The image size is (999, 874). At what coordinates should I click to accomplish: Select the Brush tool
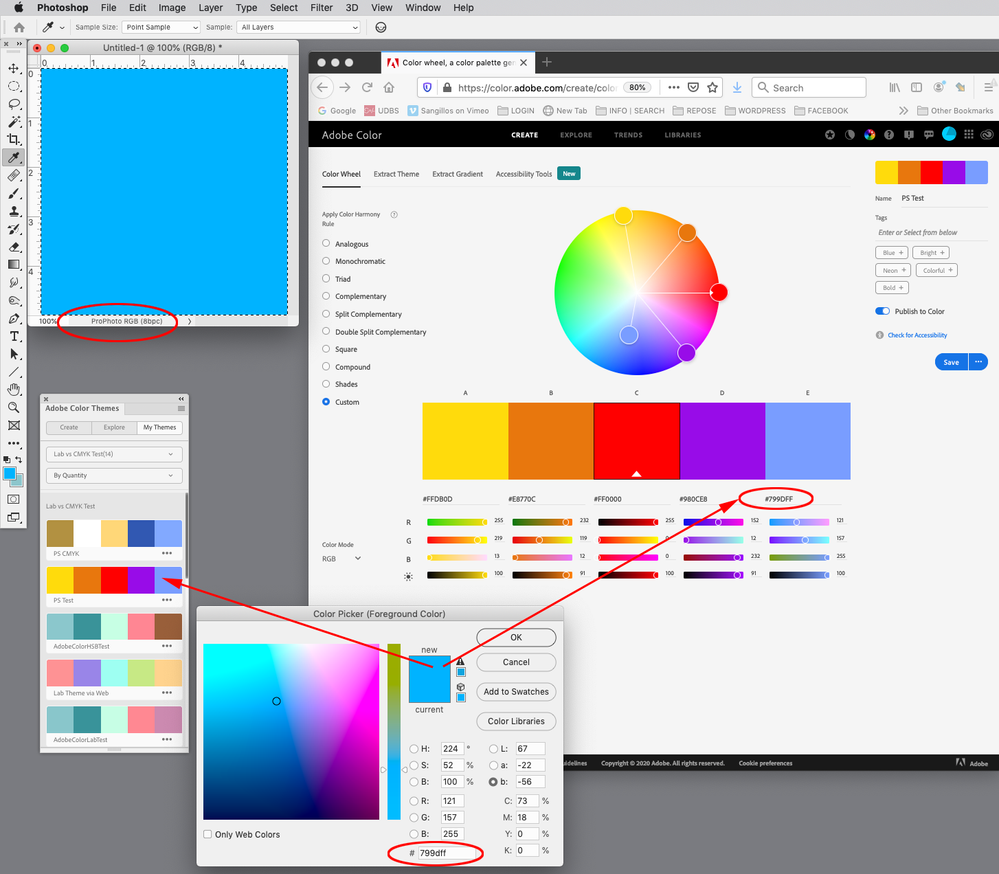pyautogui.click(x=13, y=194)
